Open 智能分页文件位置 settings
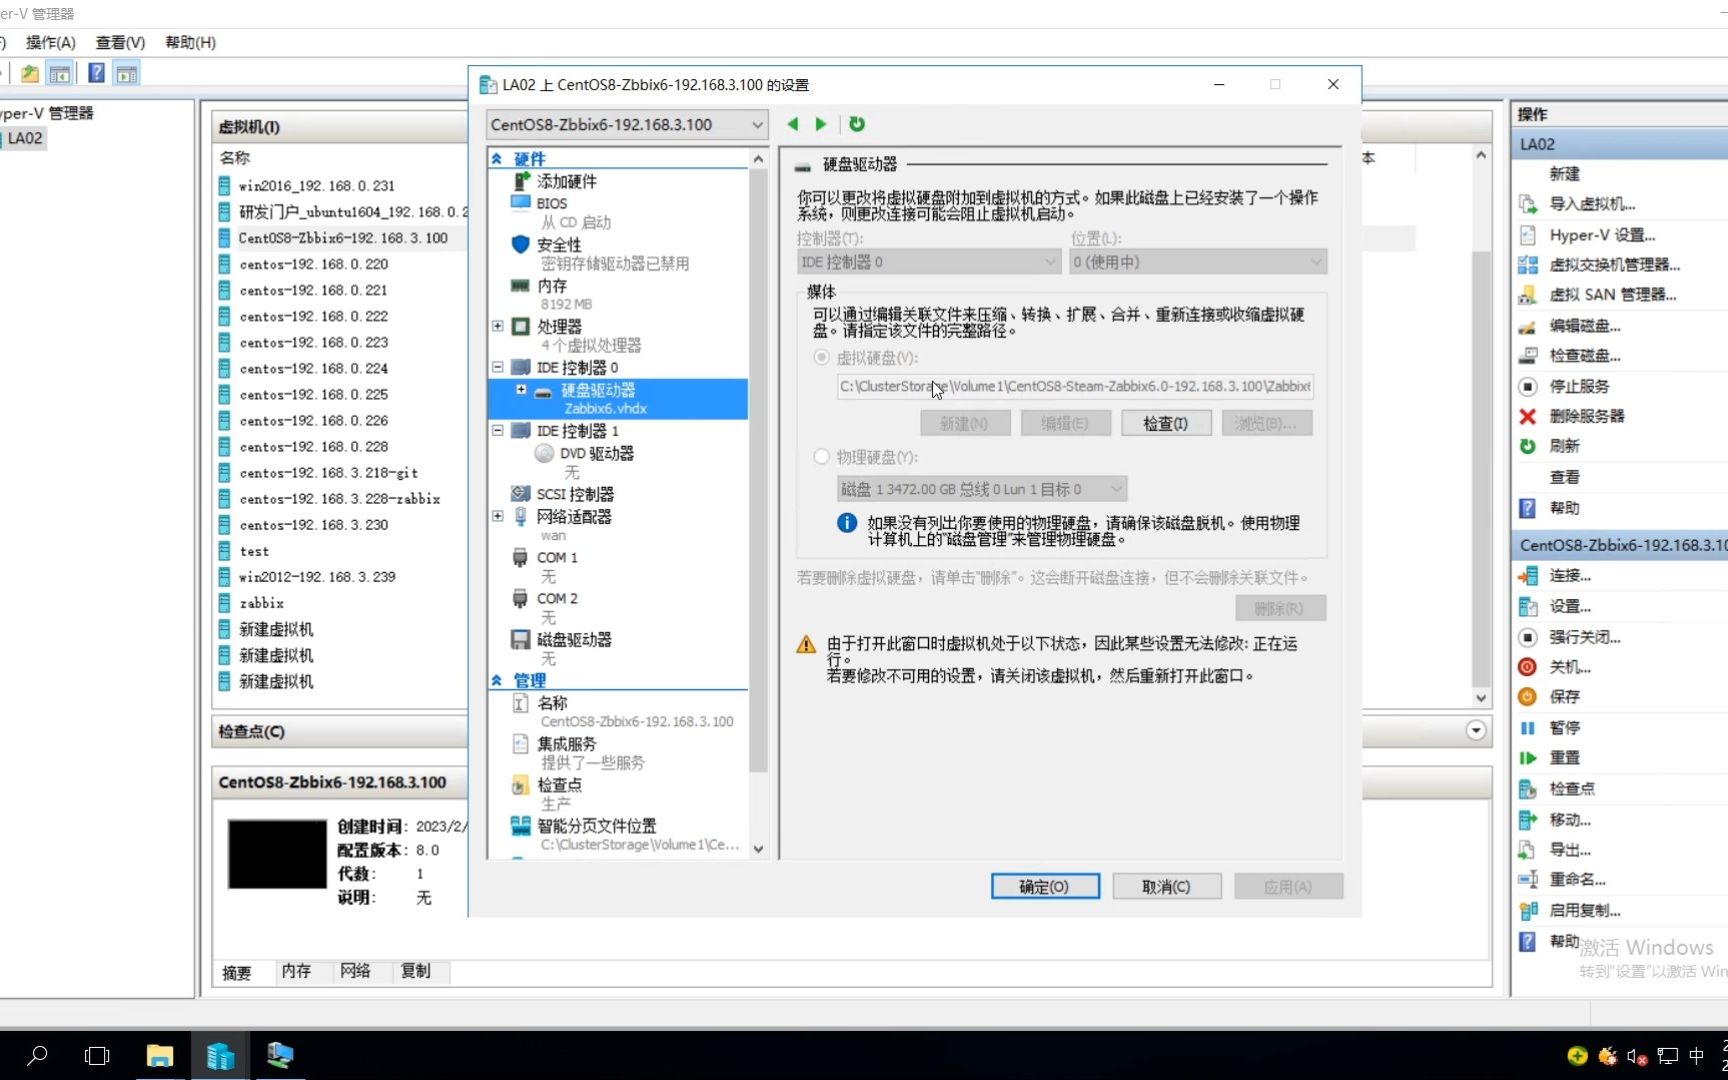 pos(596,826)
